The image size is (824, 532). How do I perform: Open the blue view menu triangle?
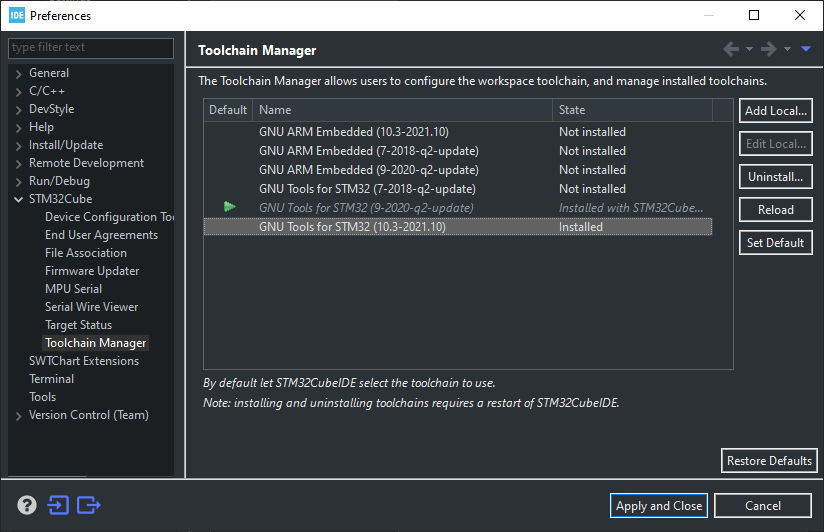click(x=806, y=49)
